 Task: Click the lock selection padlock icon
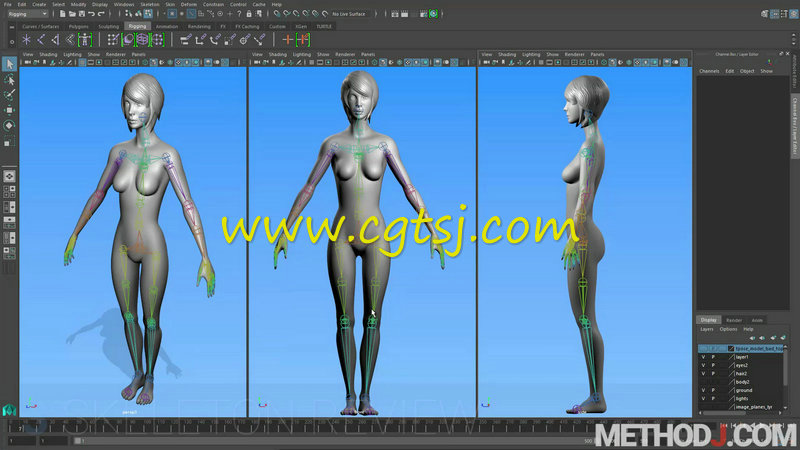coord(249,14)
